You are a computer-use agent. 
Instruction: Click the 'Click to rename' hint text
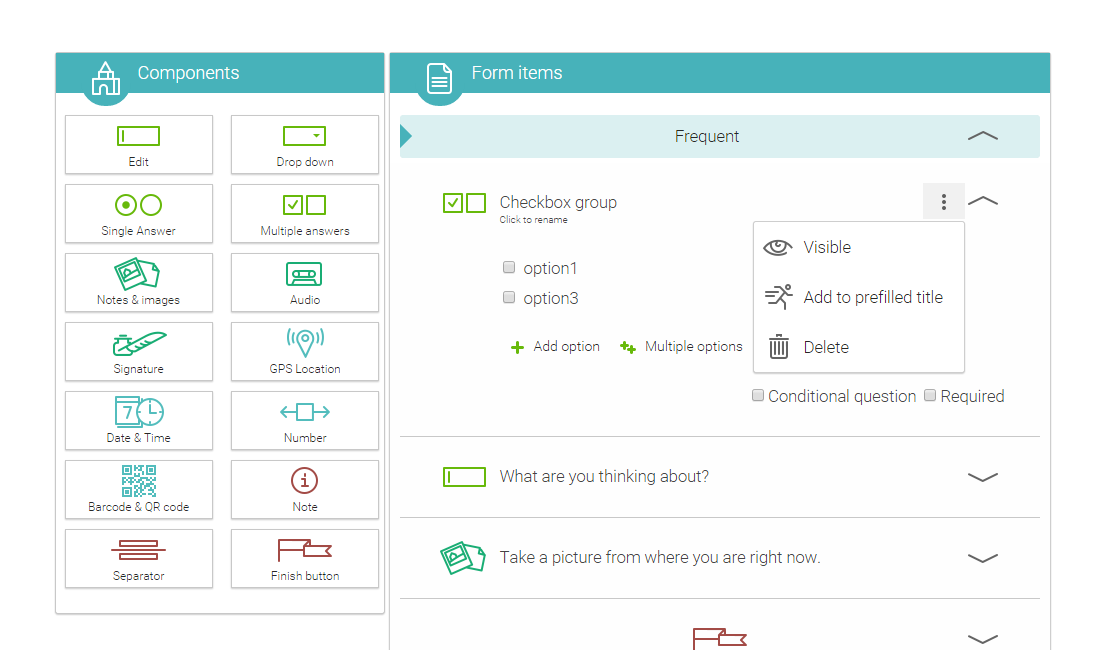(x=533, y=220)
